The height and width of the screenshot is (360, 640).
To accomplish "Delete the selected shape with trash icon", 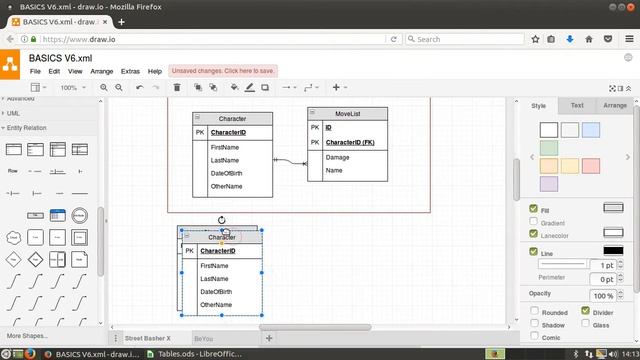I will (x=177, y=87).
